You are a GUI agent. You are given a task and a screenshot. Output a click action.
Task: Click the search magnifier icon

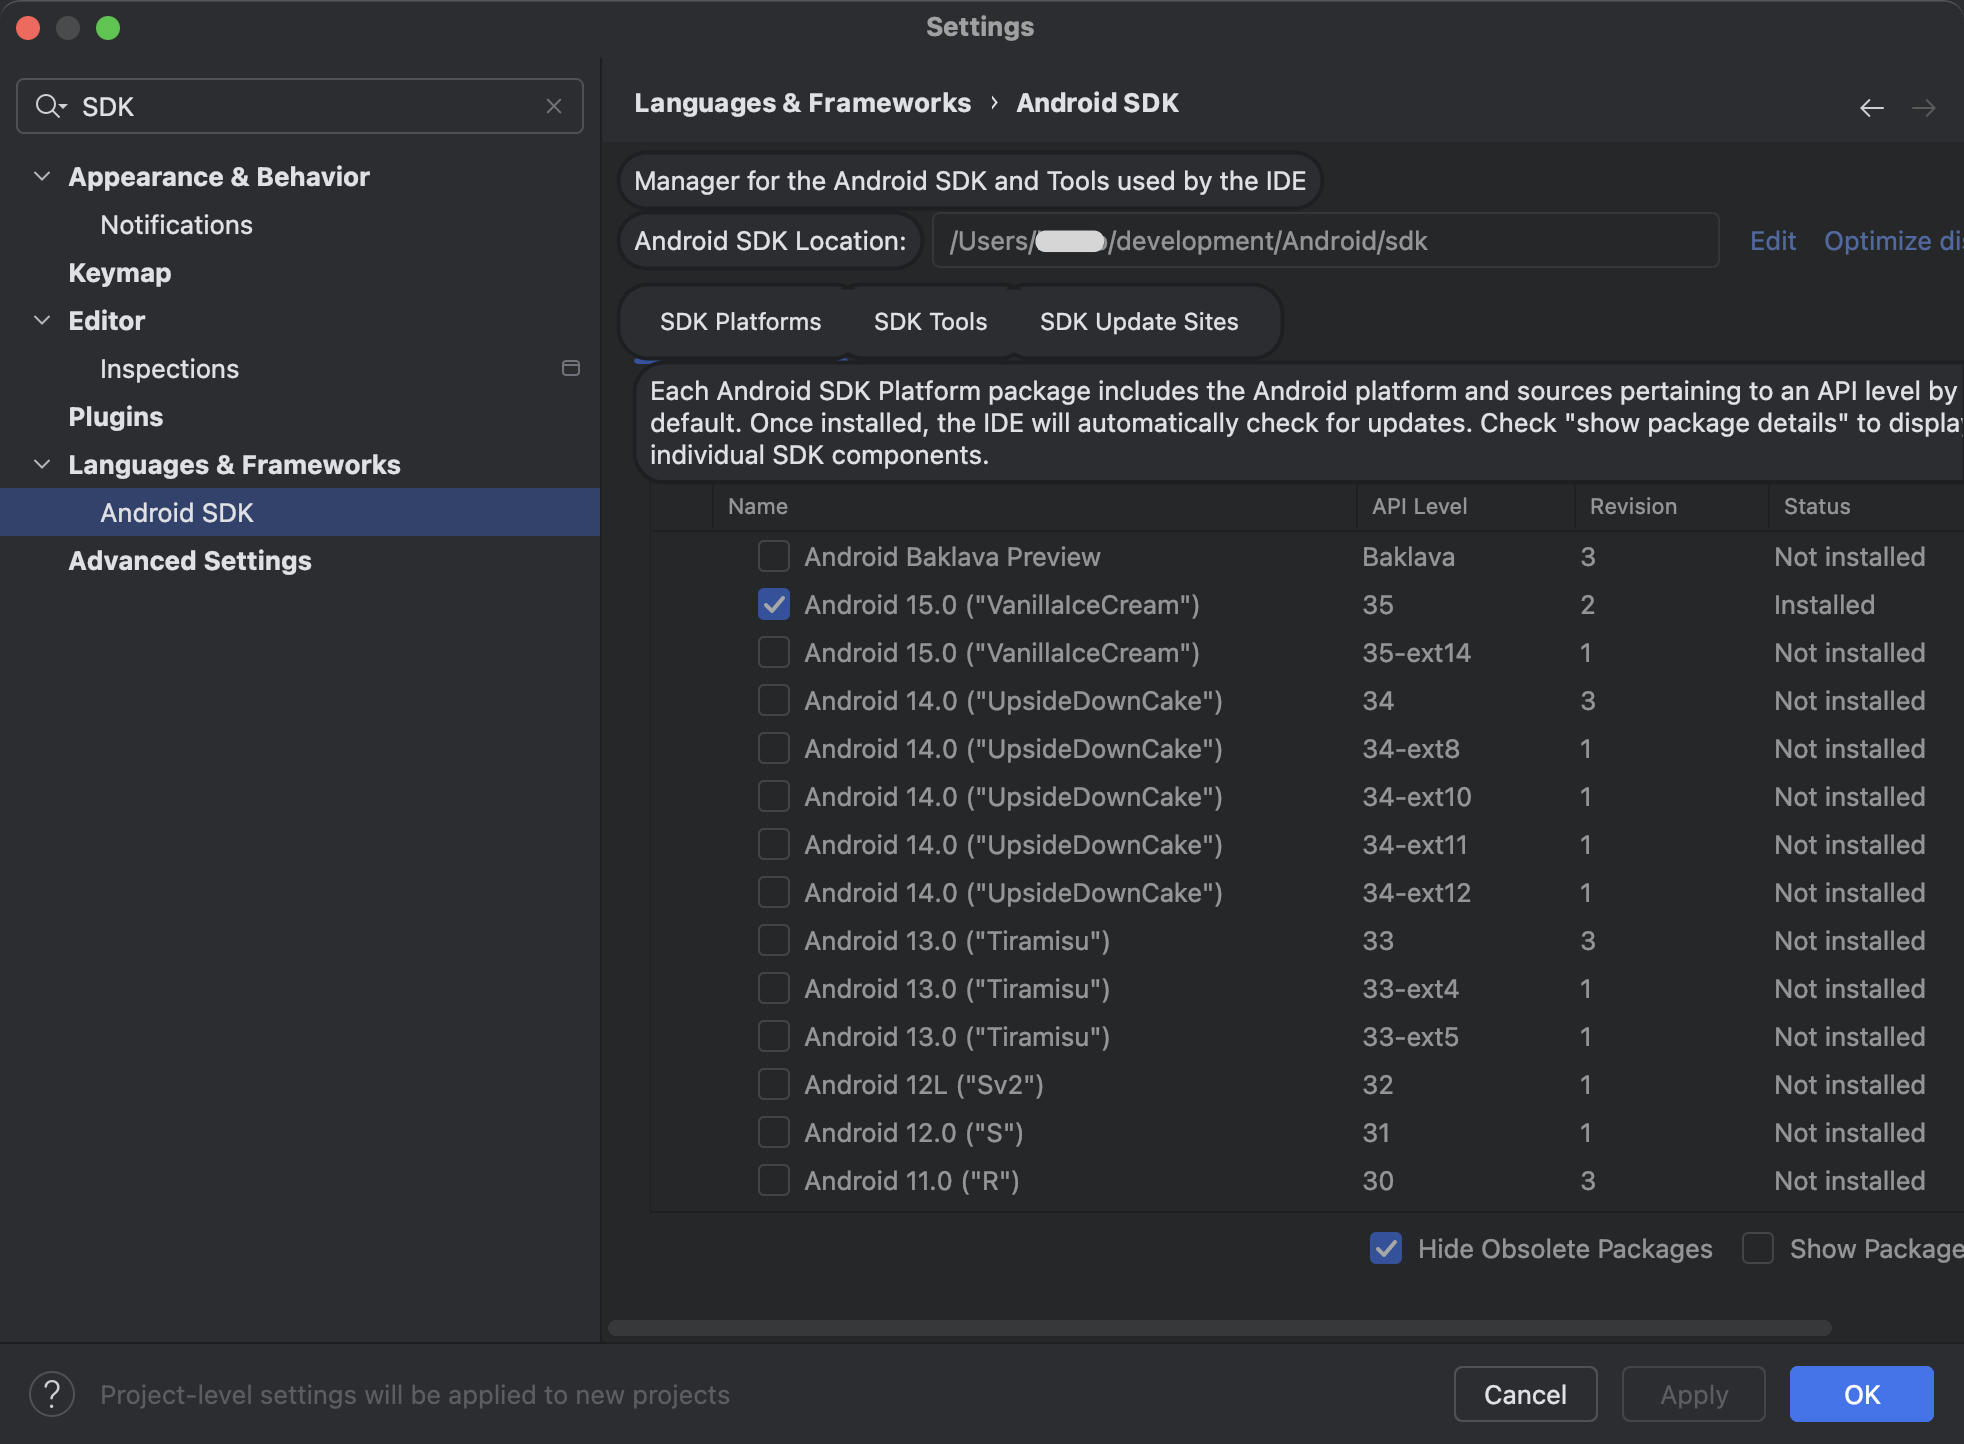[x=50, y=106]
